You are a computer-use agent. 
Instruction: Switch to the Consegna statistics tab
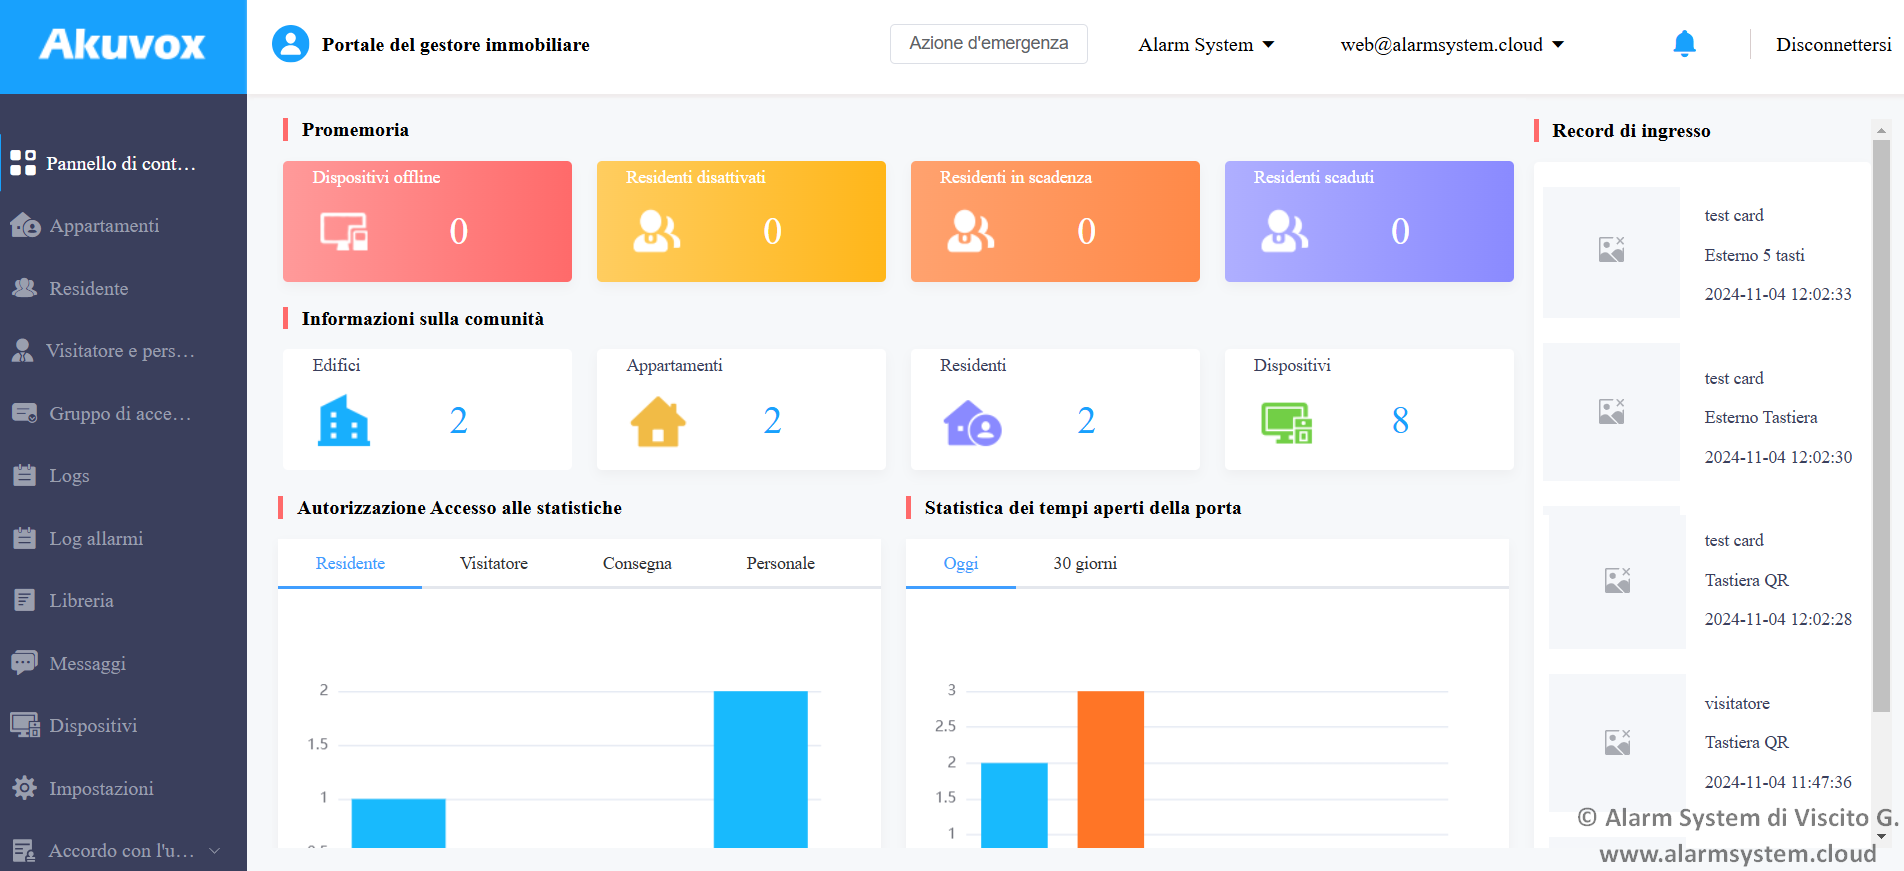click(637, 563)
